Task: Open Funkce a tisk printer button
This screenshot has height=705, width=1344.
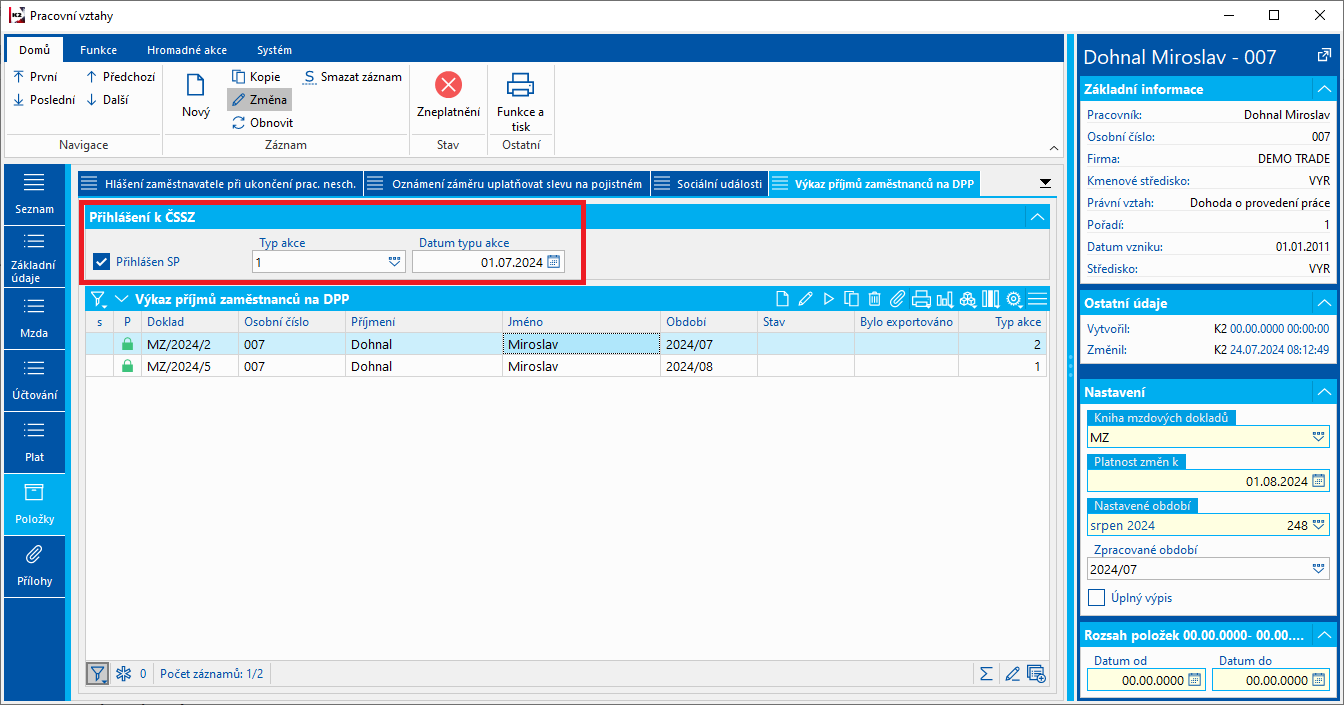Action: [520, 86]
